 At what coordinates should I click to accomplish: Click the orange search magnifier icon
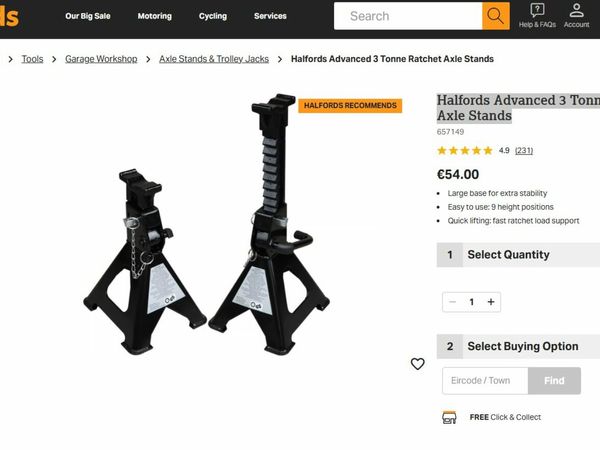pos(496,16)
